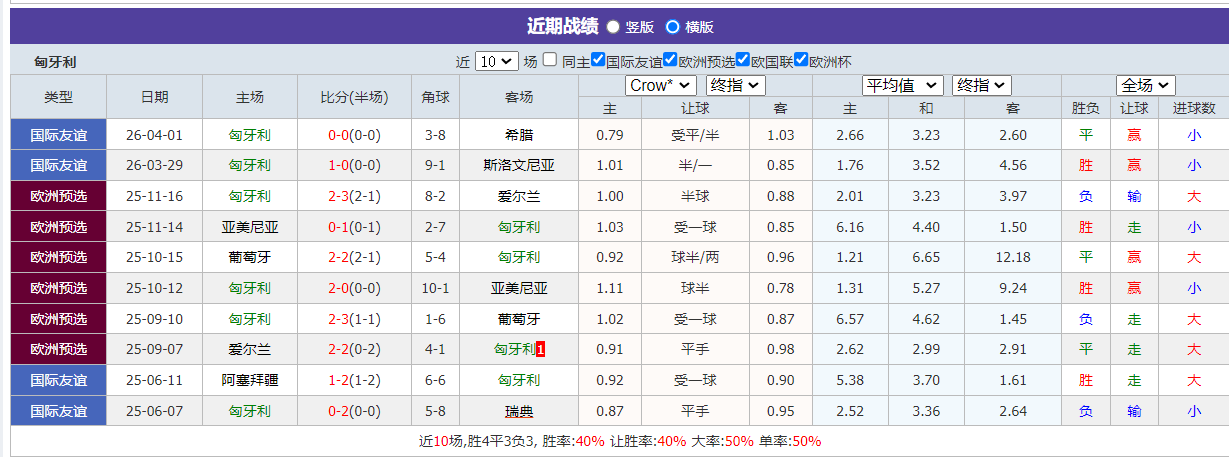Click home team 亚美尼亚 in the 25-11-14 row

250,227
